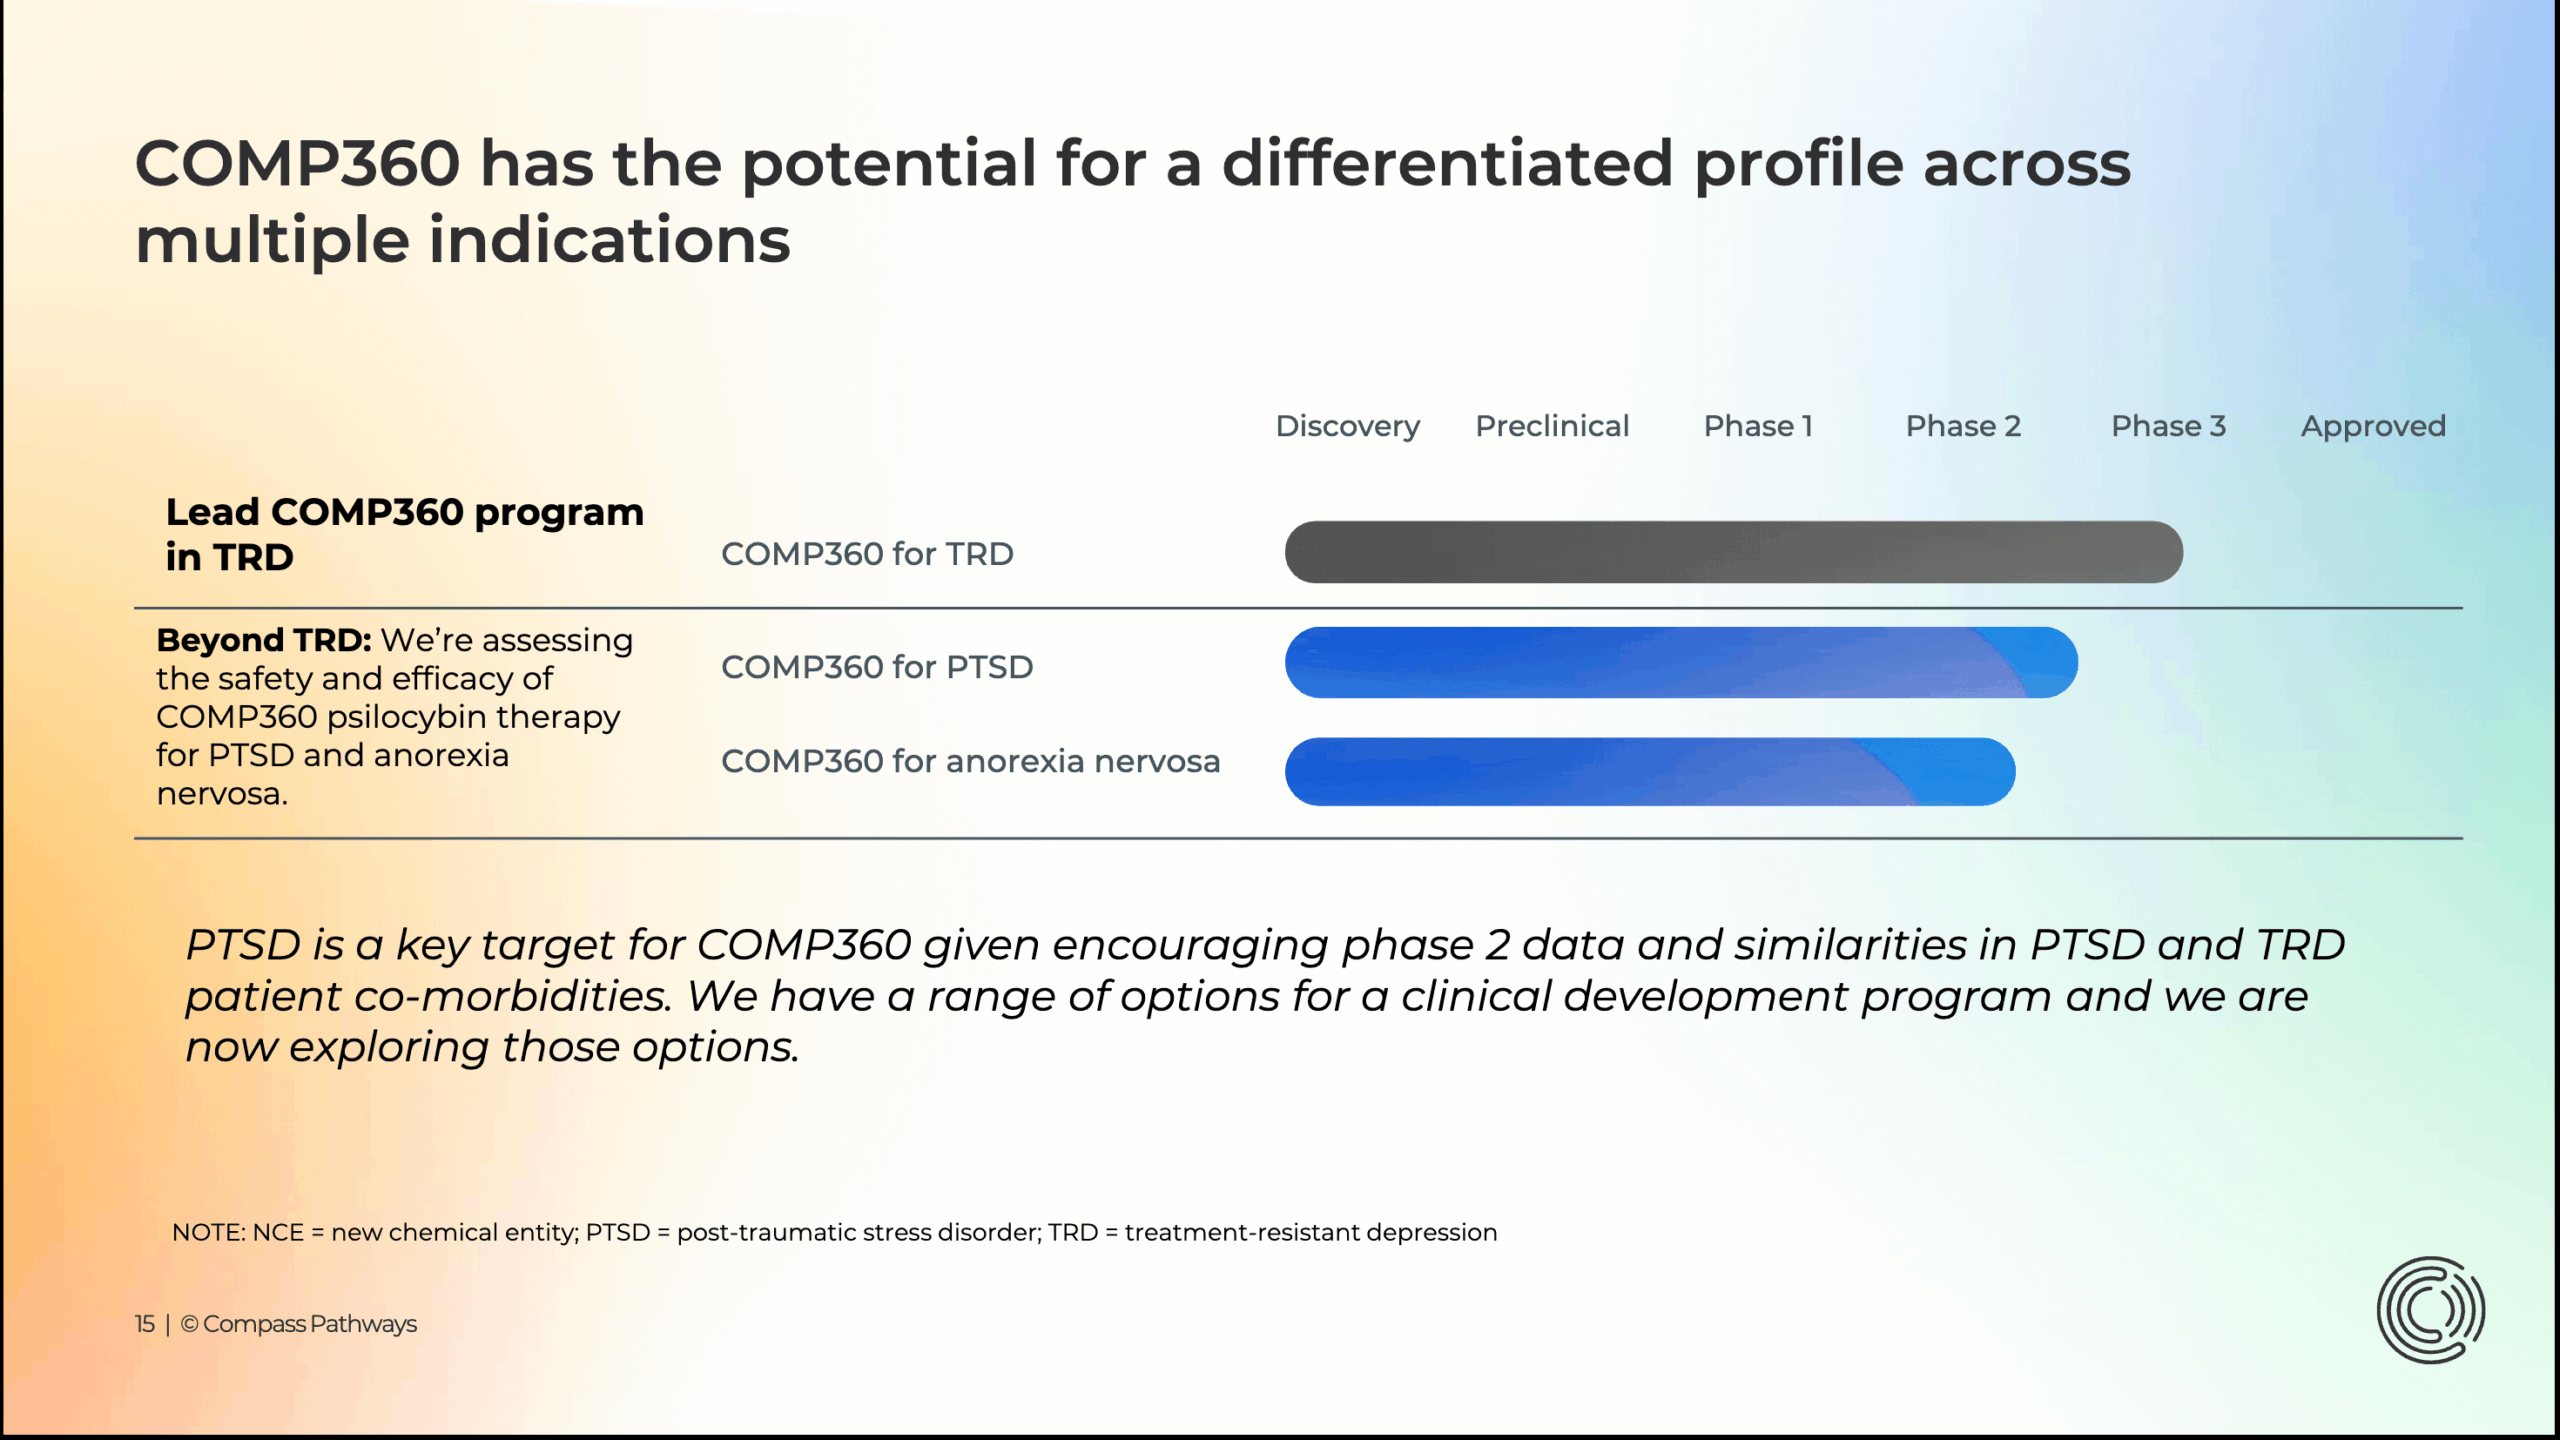Click the 'Phase 2' column header
This screenshot has width=2560, height=1440.
pyautogui.click(x=1963, y=426)
